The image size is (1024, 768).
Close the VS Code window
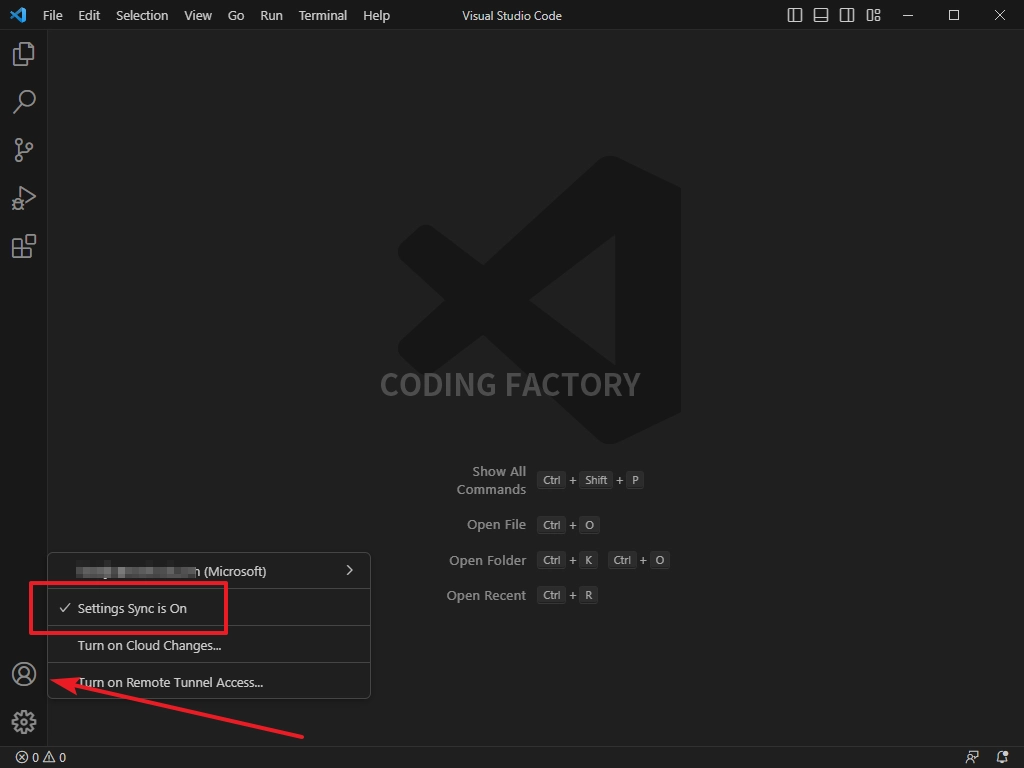tap(1000, 15)
